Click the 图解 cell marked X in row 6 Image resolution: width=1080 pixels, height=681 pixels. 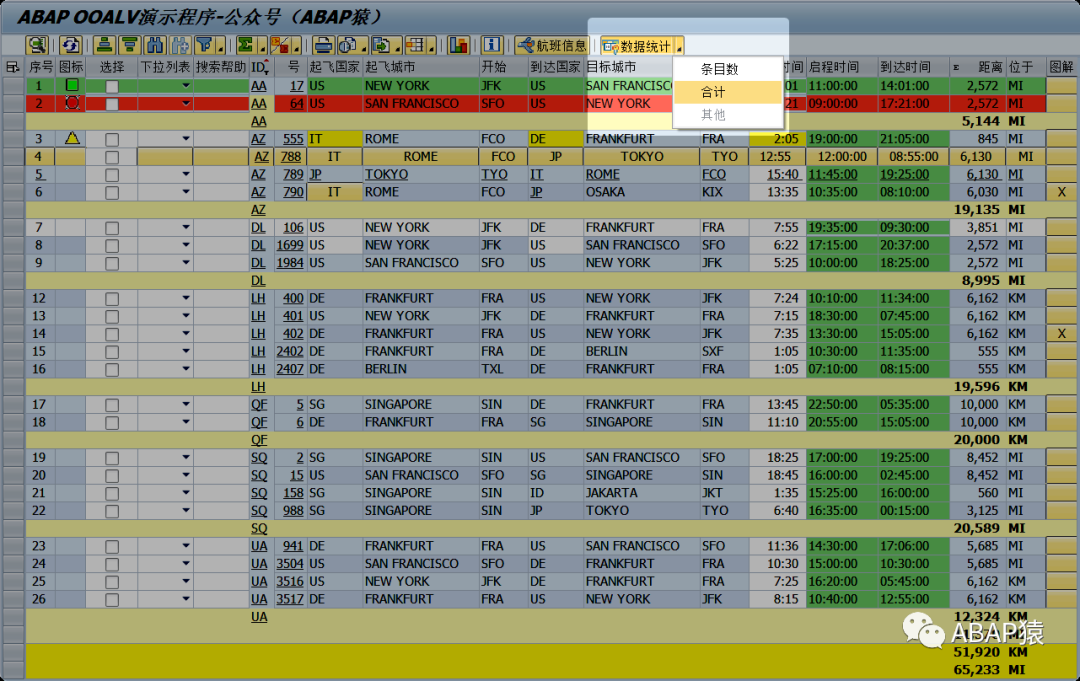[x=1061, y=192]
